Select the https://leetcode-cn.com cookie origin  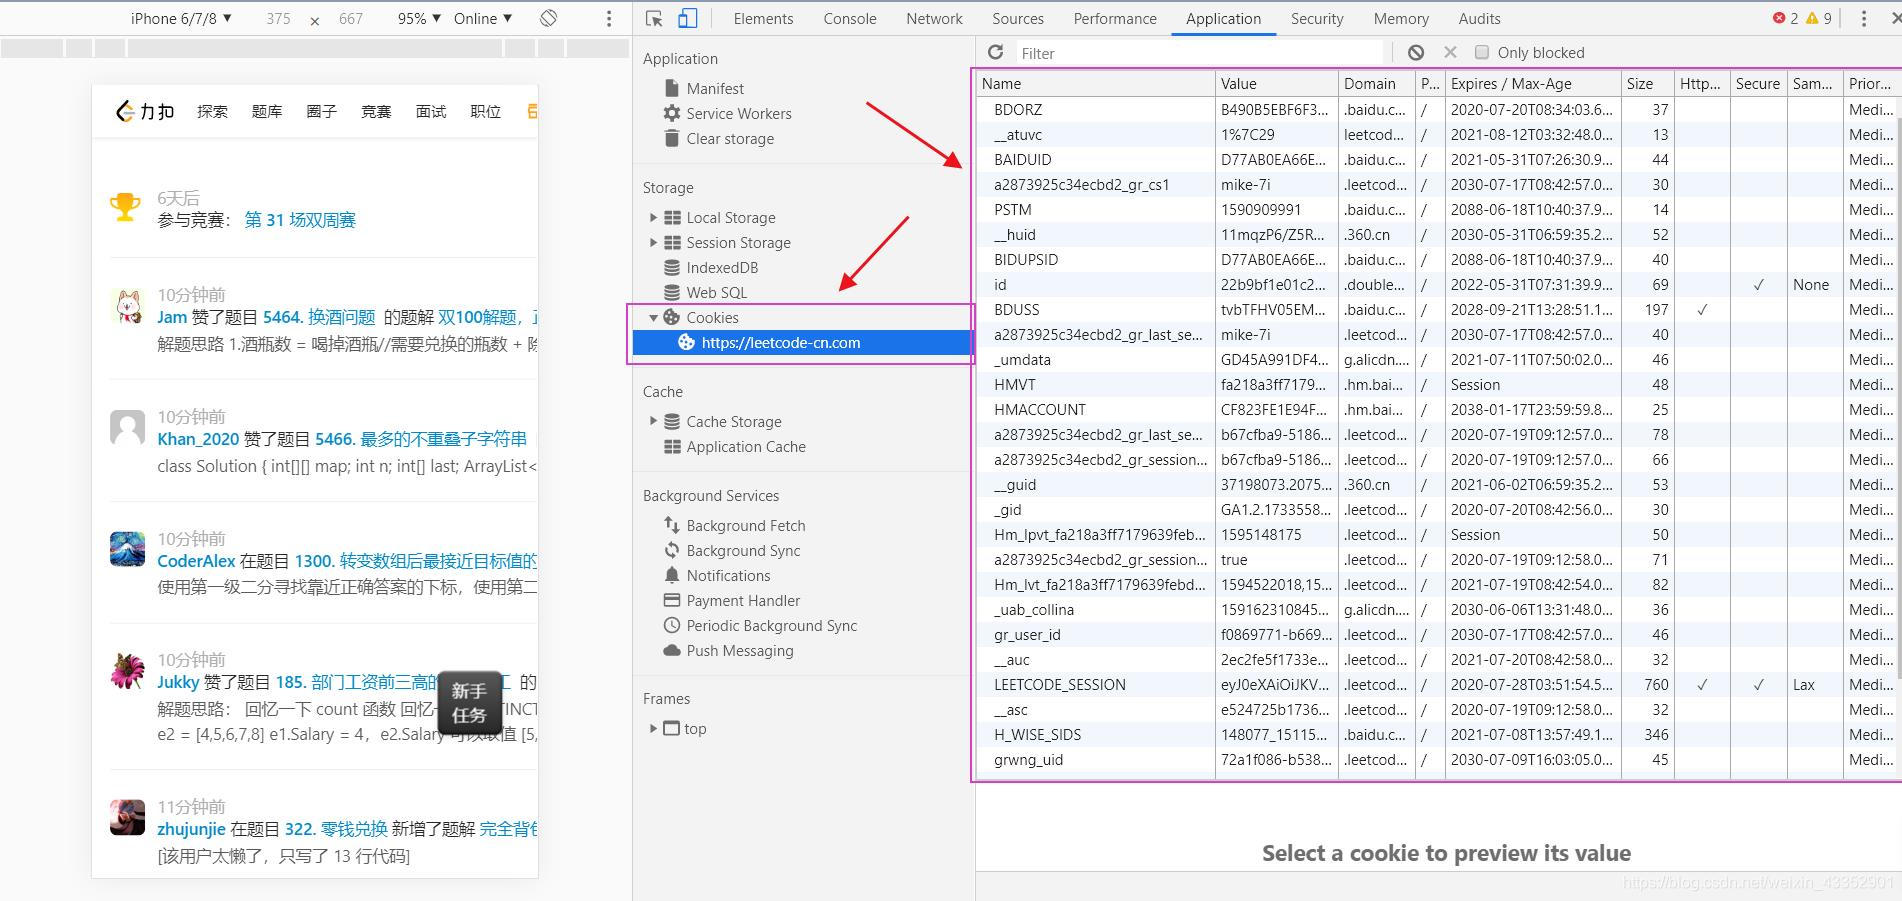click(x=803, y=342)
